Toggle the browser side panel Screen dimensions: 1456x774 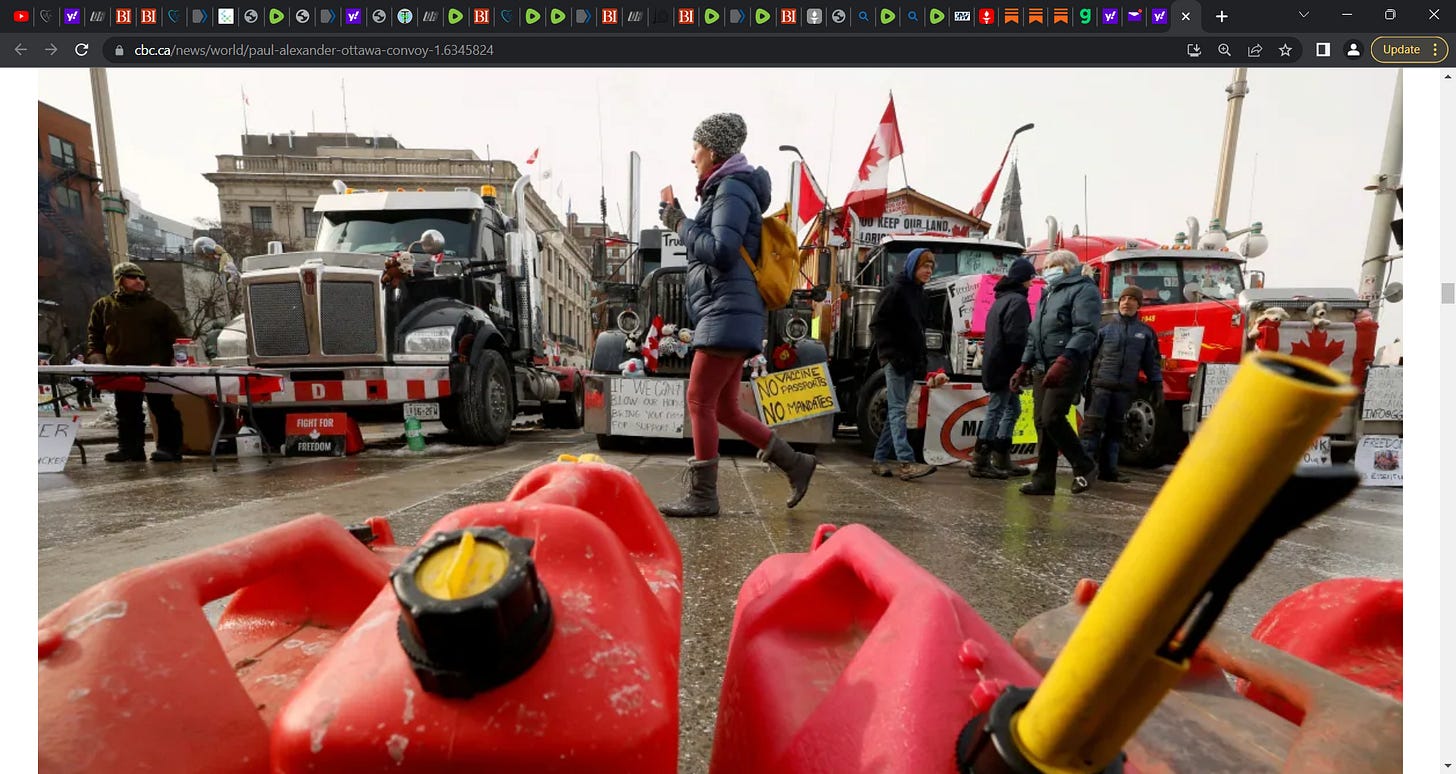click(1323, 50)
